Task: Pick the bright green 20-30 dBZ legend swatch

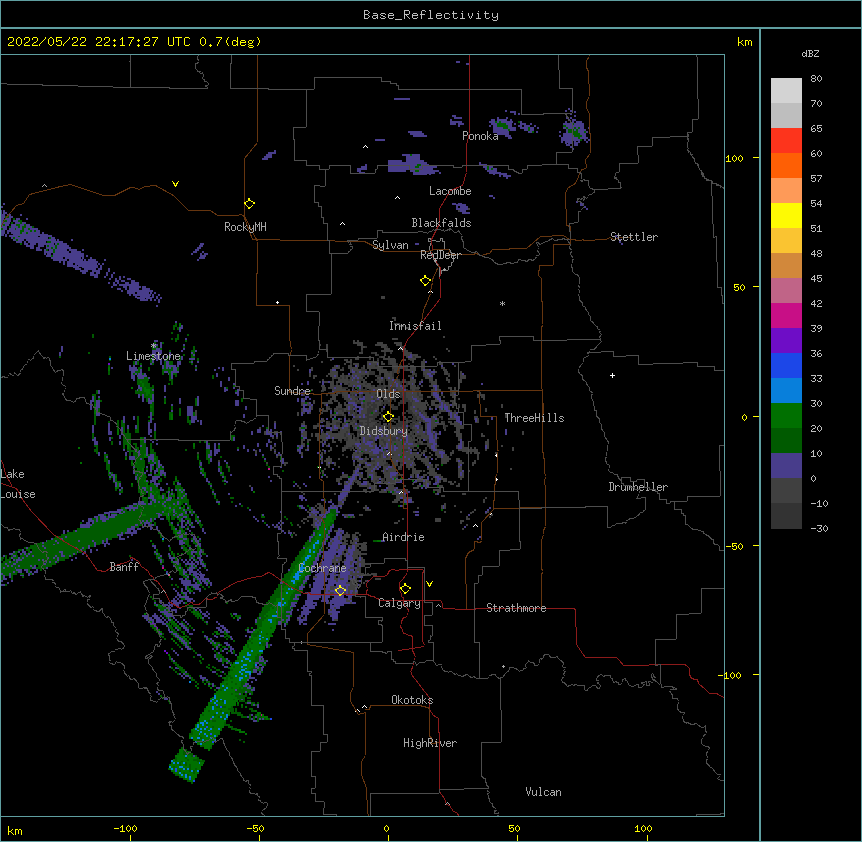Action: click(786, 416)
